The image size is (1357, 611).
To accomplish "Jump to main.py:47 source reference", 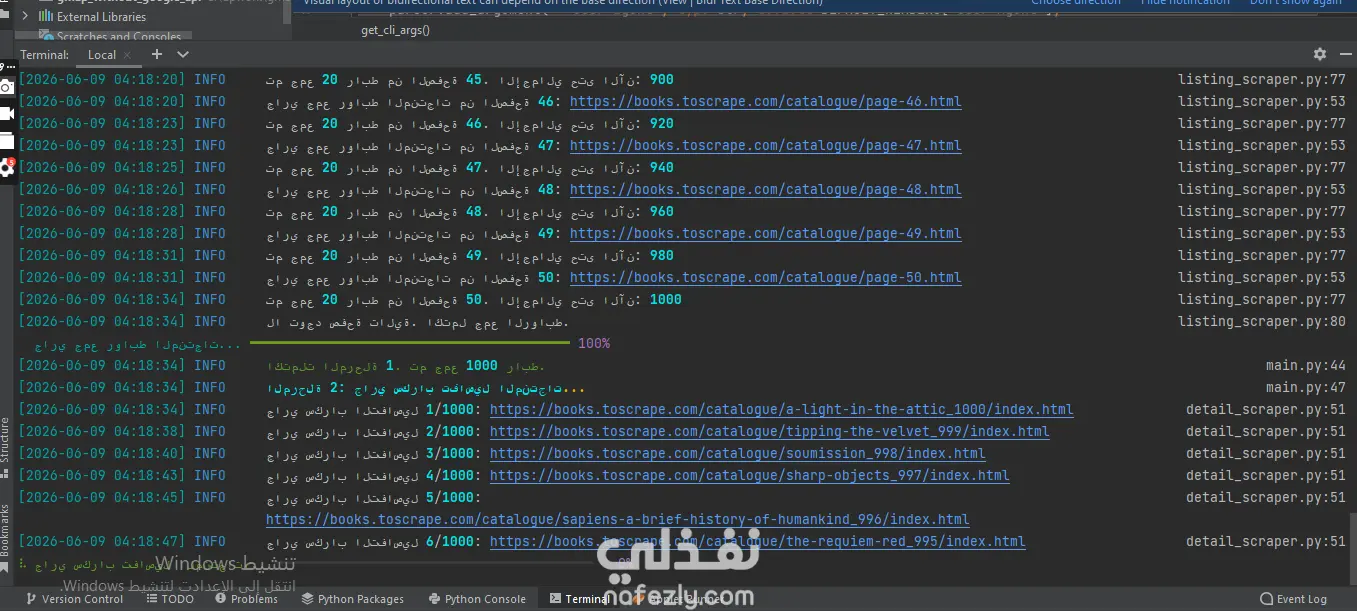I will 1305,387.
